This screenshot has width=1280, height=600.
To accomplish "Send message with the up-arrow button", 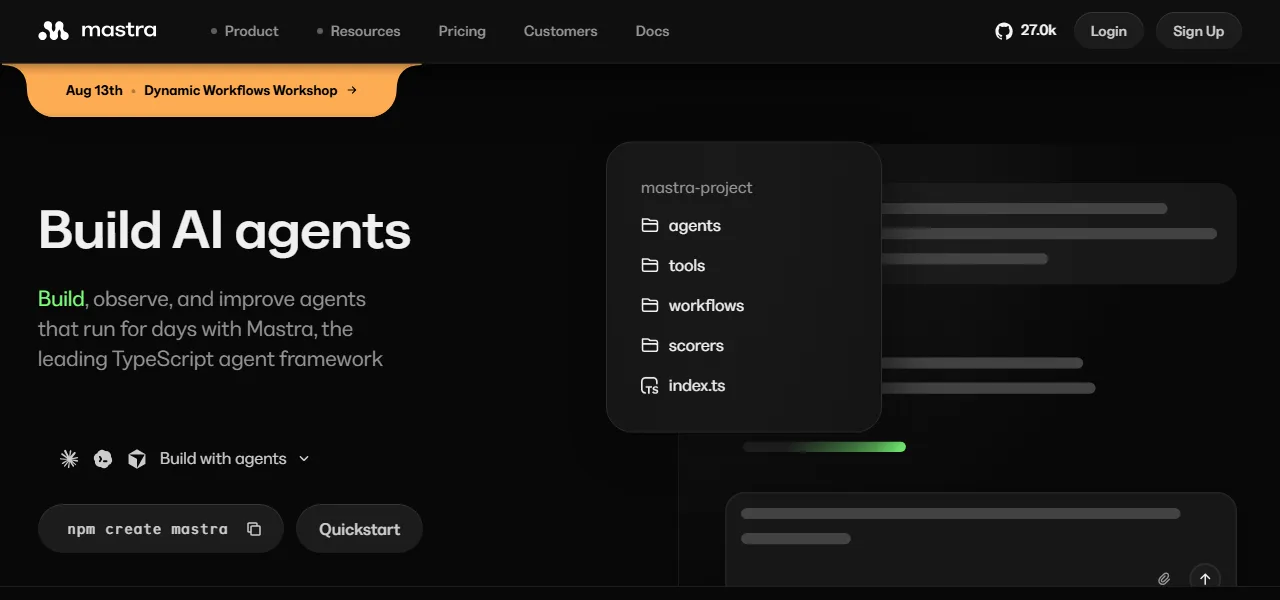I will tap(1205, 579).
